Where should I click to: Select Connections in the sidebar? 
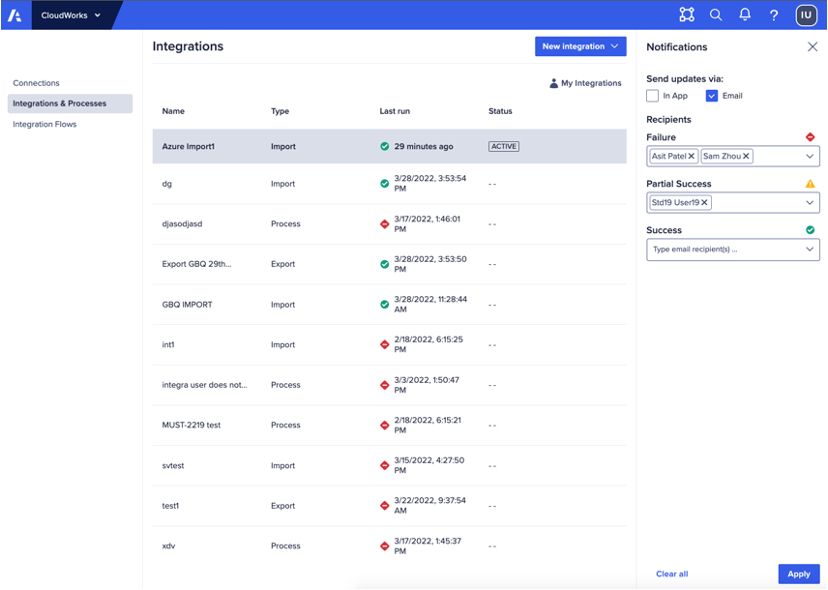pos(36,83)
